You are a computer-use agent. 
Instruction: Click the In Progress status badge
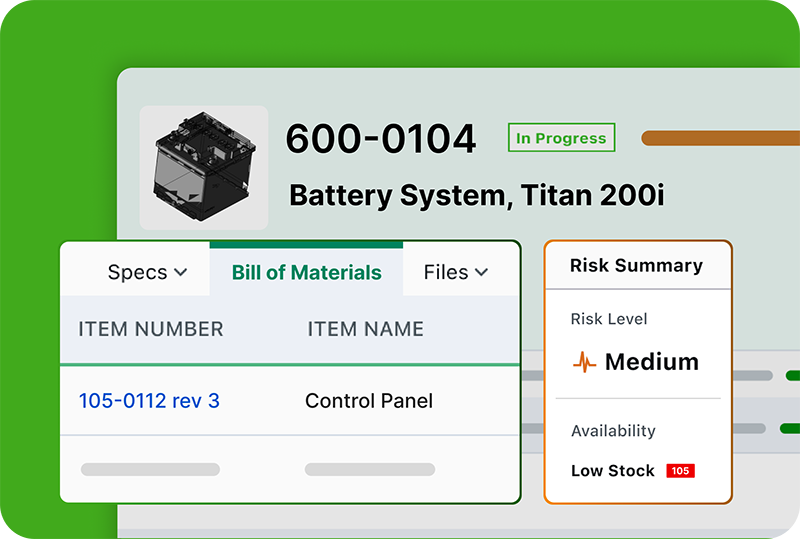pyautogui.click(x=561, y=138)
